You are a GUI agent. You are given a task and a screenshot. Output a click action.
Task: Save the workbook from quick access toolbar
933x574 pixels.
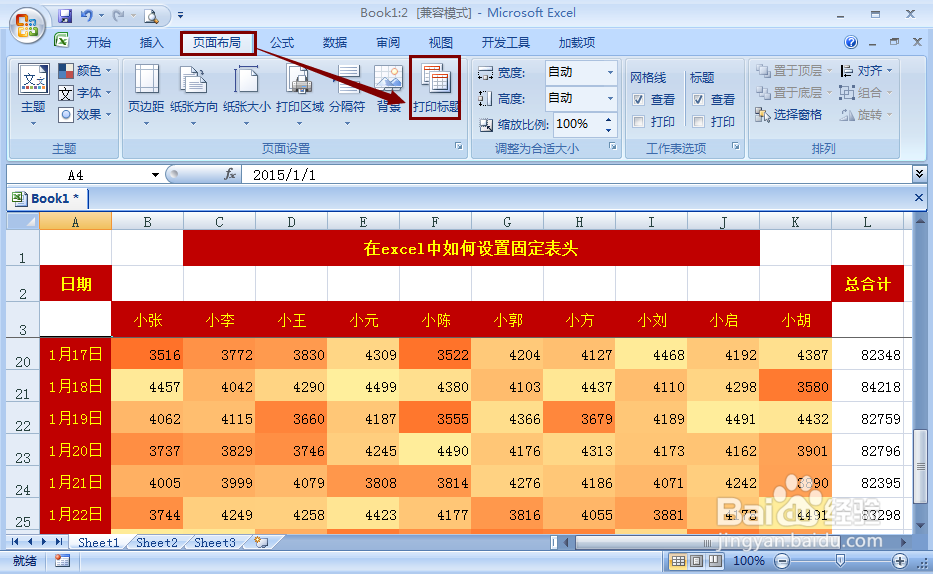tap(65, 15)
